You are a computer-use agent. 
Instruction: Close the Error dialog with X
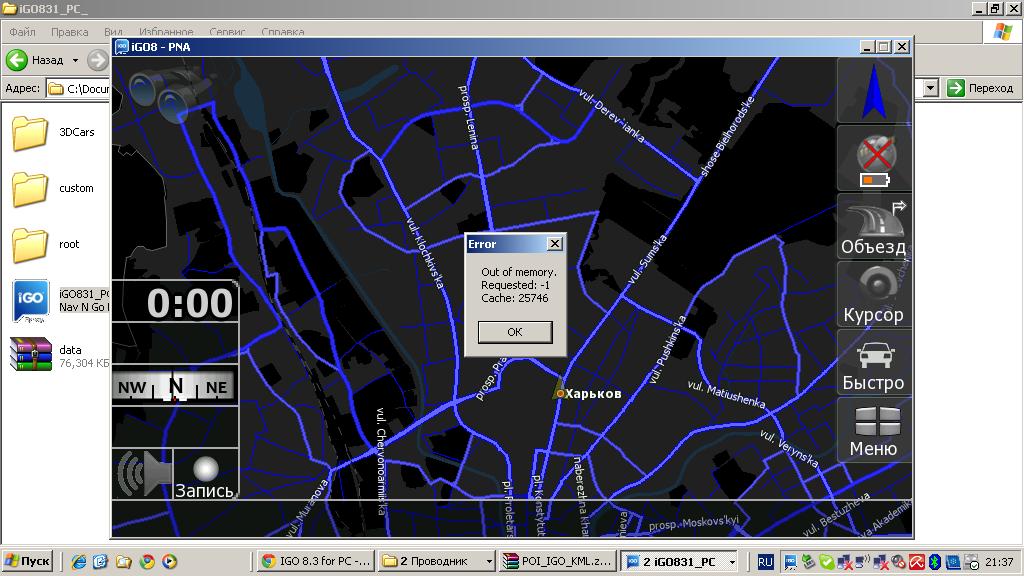point(554,244)
